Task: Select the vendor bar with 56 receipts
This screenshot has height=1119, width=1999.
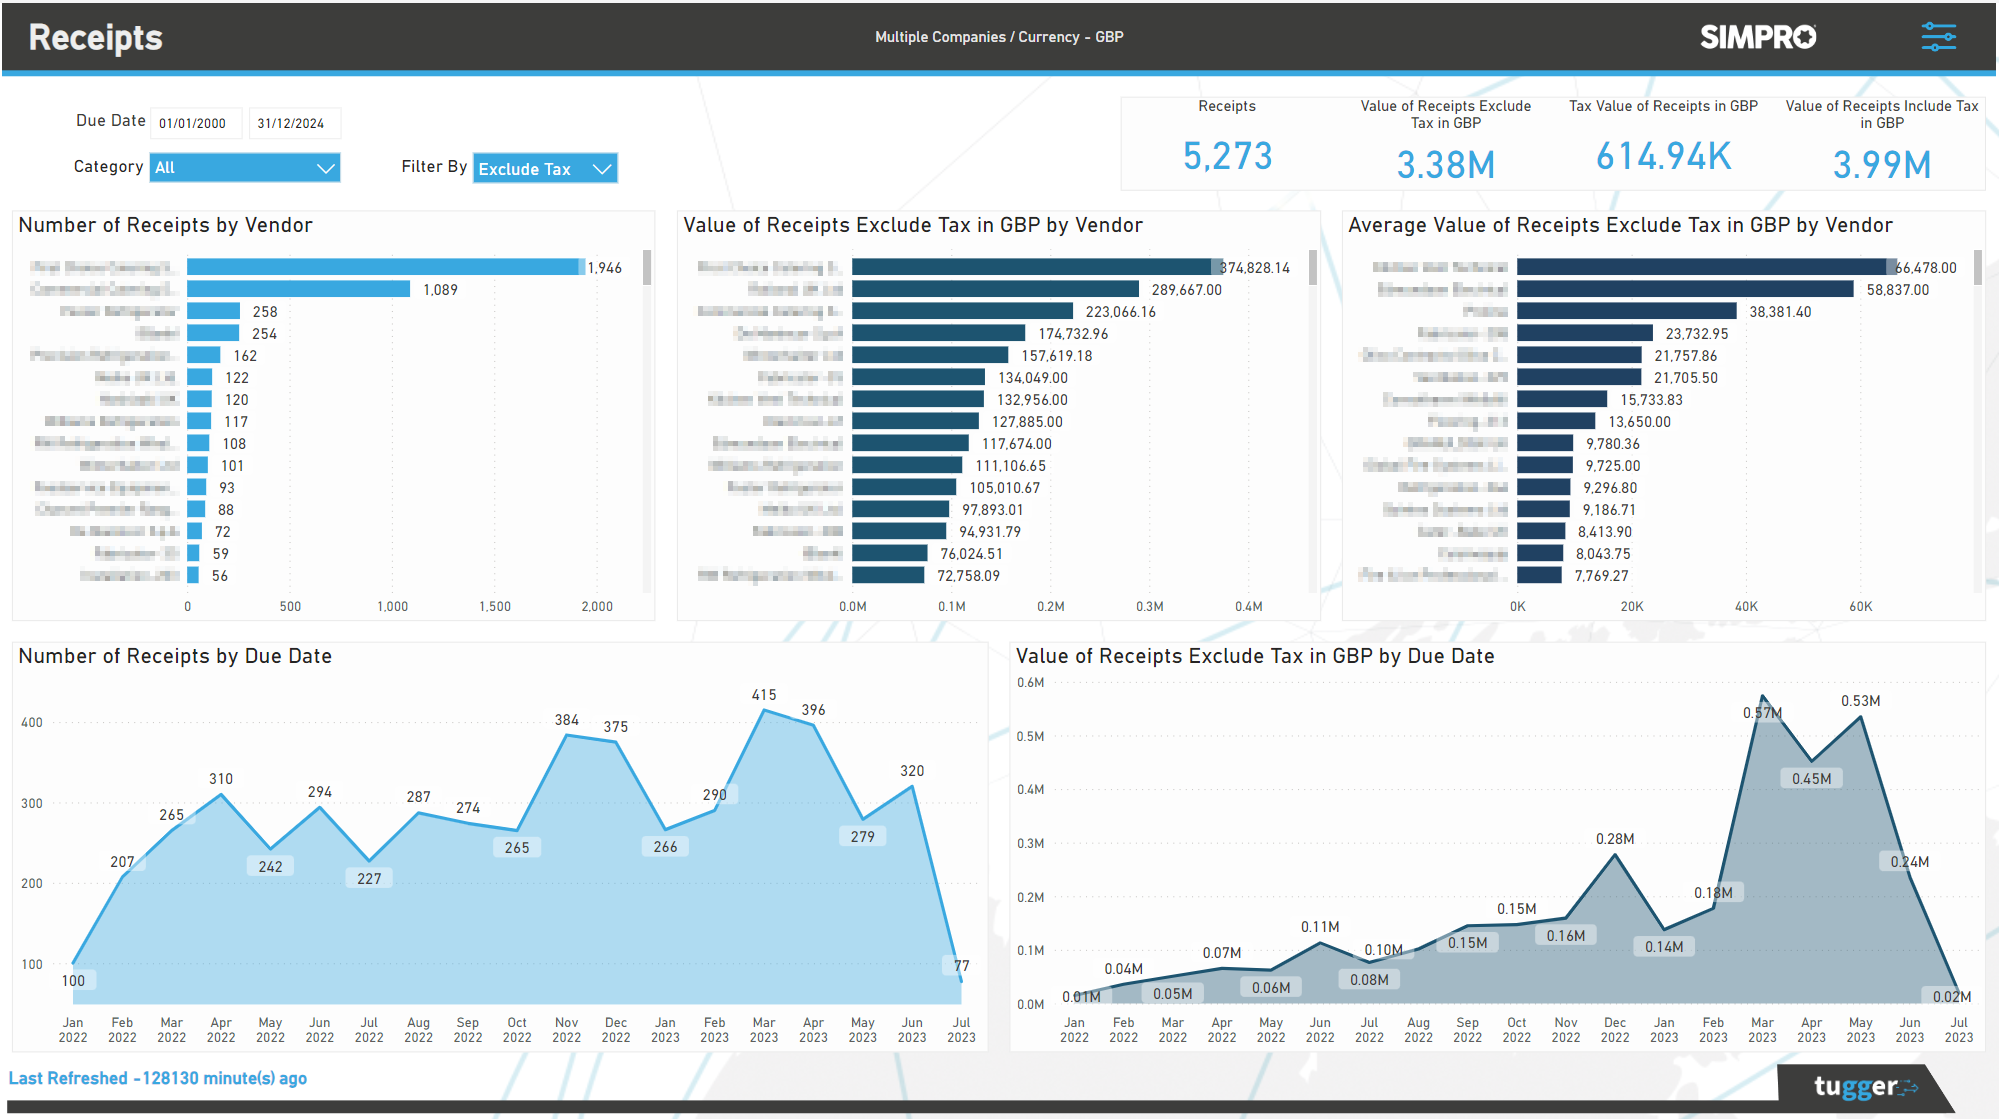Action: [x=193, y=575]
